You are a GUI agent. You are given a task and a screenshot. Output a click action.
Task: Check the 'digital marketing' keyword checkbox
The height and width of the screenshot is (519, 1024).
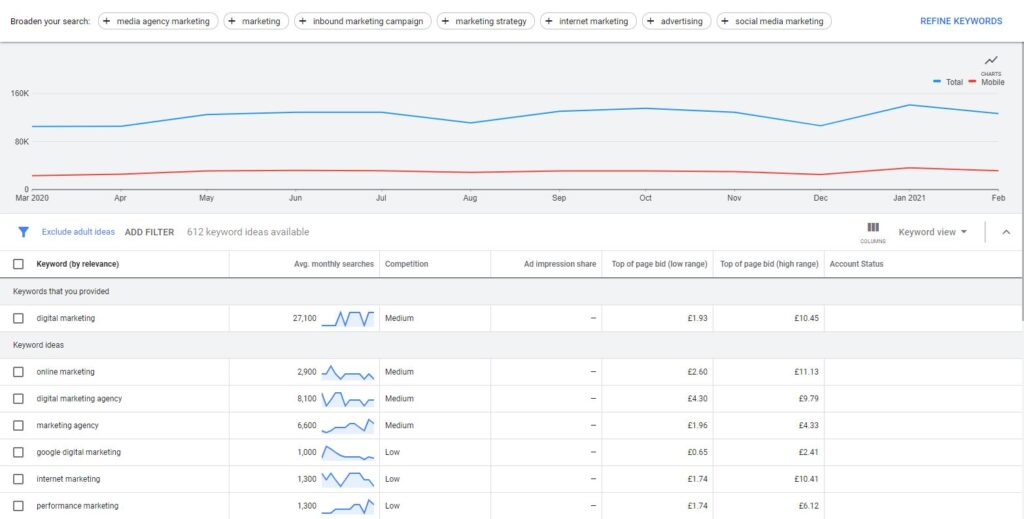18,318
